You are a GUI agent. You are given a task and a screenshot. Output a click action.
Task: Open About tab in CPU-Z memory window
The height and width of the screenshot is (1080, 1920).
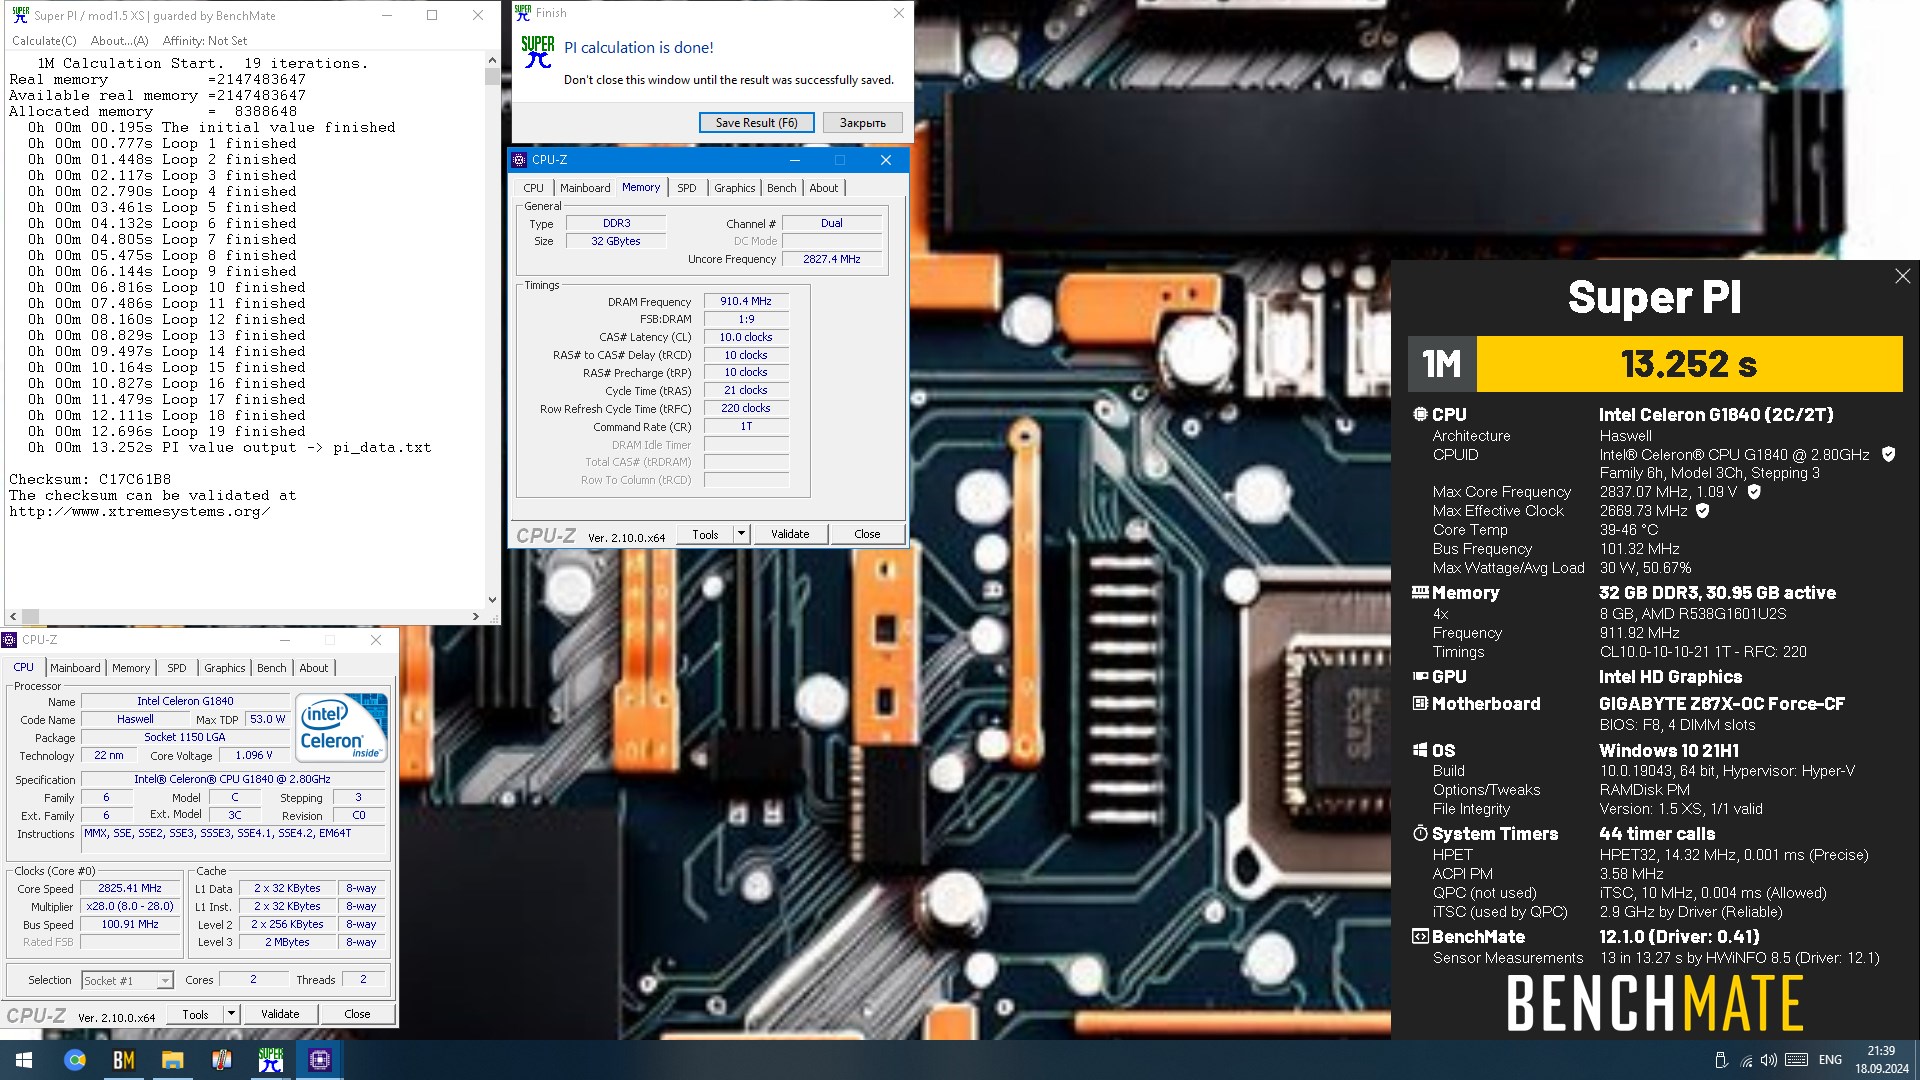coord(824,188)
